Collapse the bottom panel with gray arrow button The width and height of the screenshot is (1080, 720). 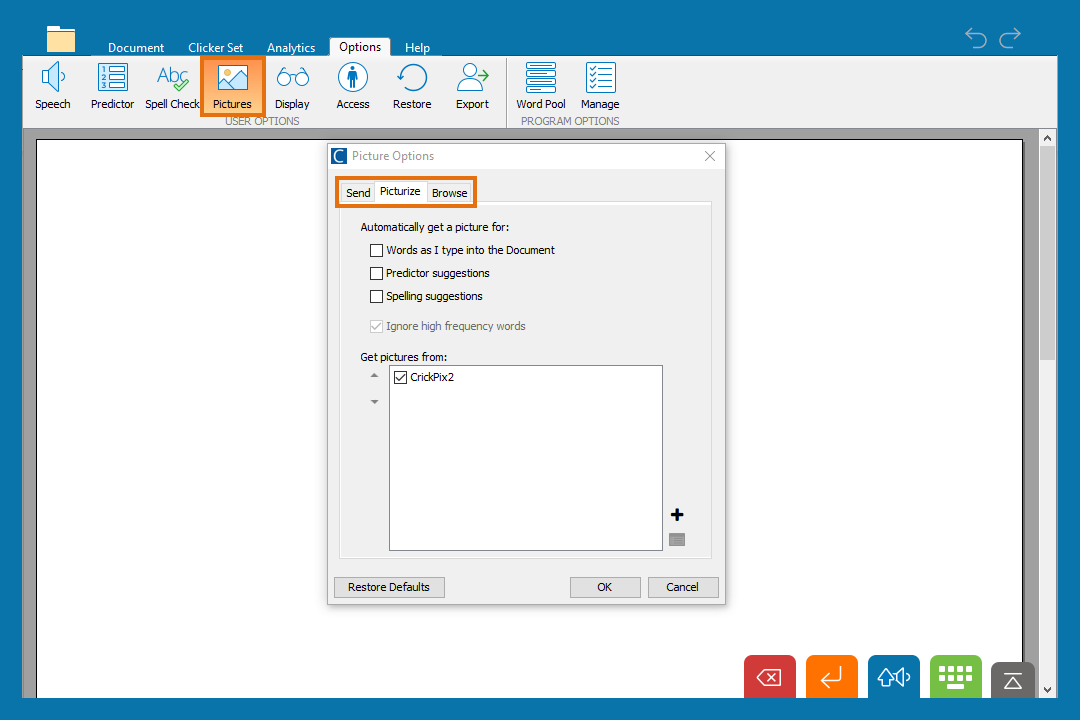1012,680
